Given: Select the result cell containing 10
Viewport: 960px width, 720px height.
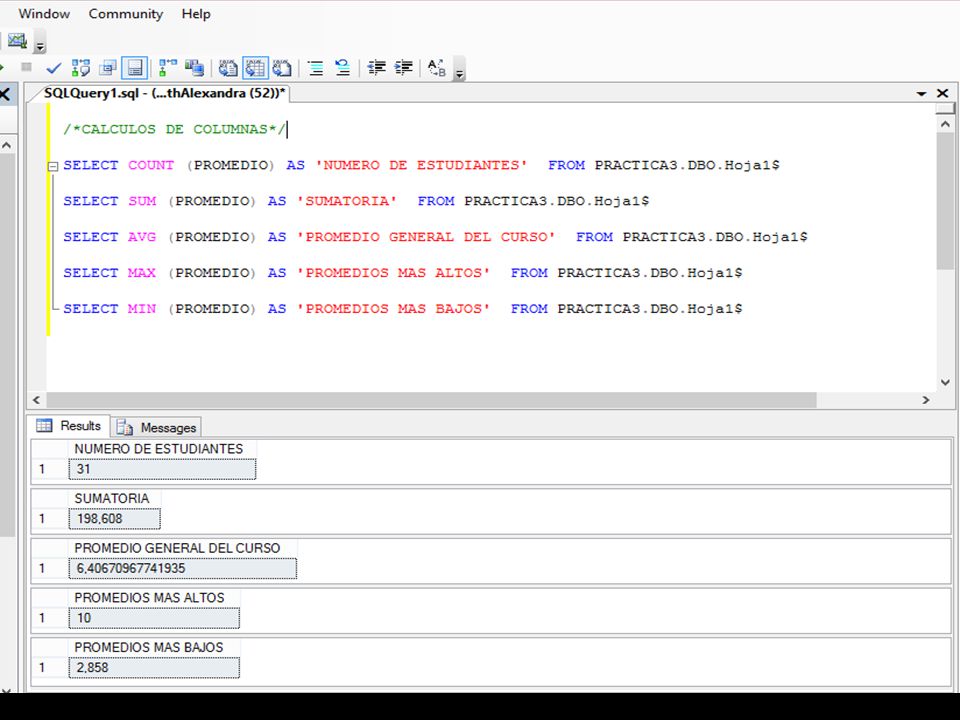Looking at the screenshot, I should point(154,618).
